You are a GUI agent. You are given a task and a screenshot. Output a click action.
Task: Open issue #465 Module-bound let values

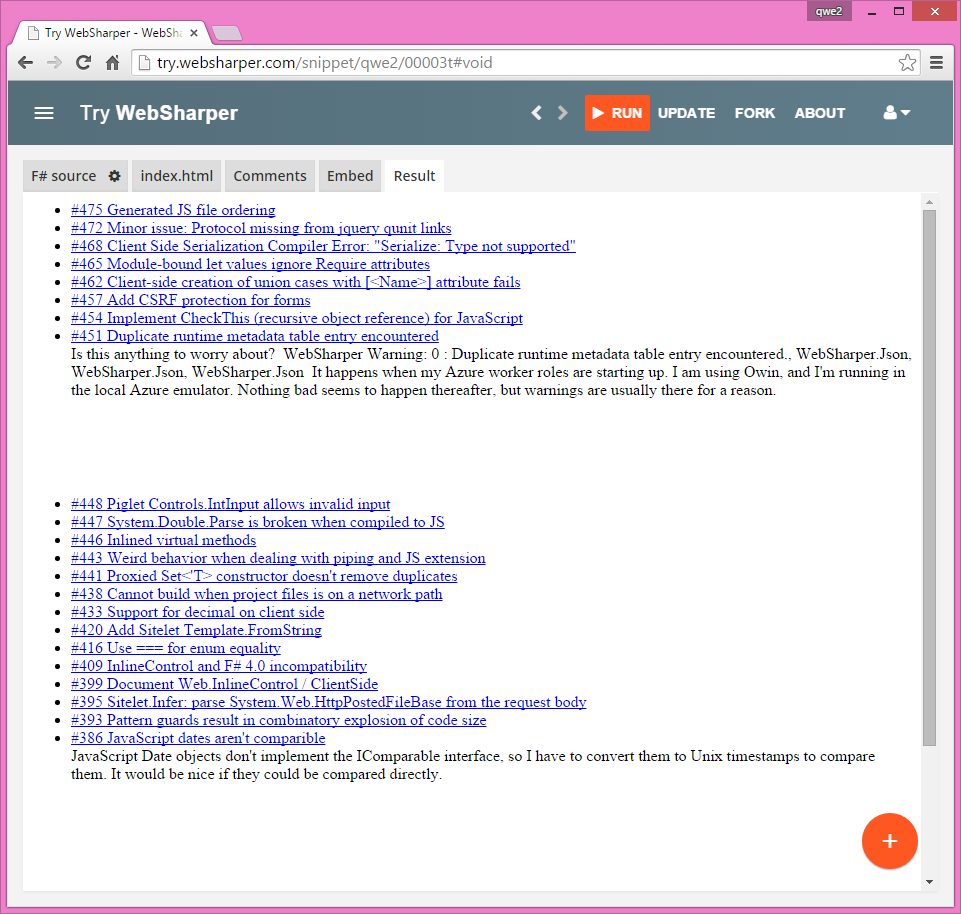[250, 264]
